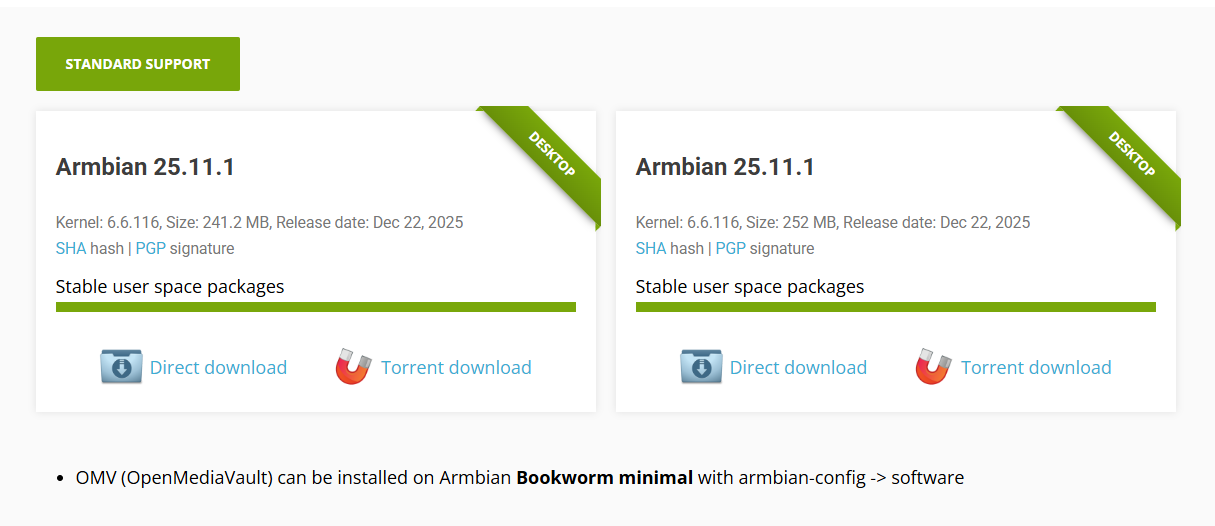Click the 'Torrent download' text in the 241.2 MB card

[x=456, y=368]
